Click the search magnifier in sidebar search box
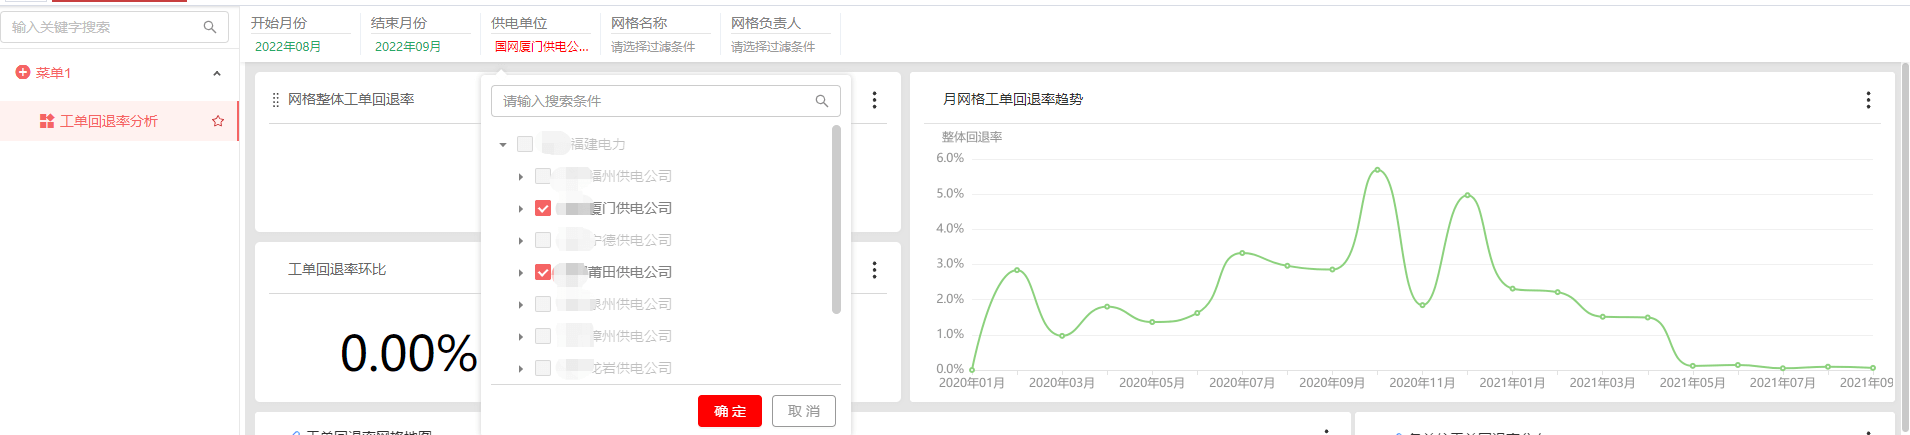This screenshot has height=435, width=1910. coord(210,27)
